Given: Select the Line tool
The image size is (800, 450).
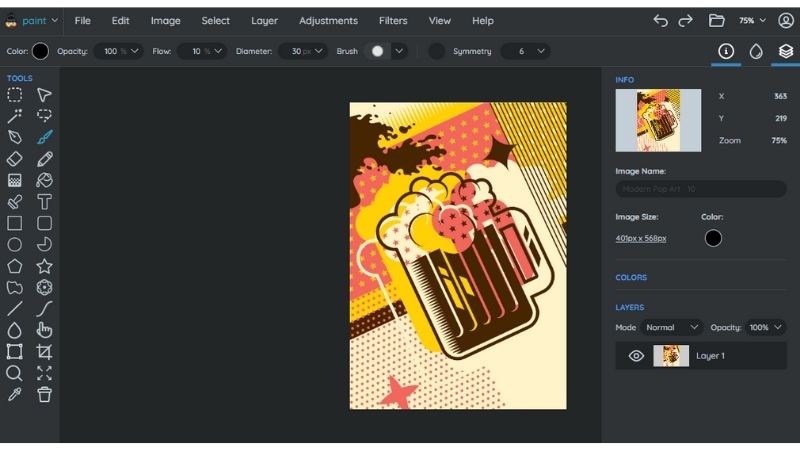Looking at the screenshot, I should (14, 309).
